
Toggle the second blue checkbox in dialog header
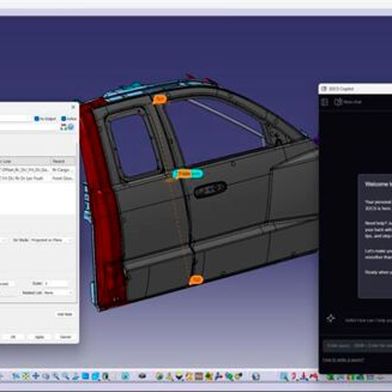pos(63,119)
